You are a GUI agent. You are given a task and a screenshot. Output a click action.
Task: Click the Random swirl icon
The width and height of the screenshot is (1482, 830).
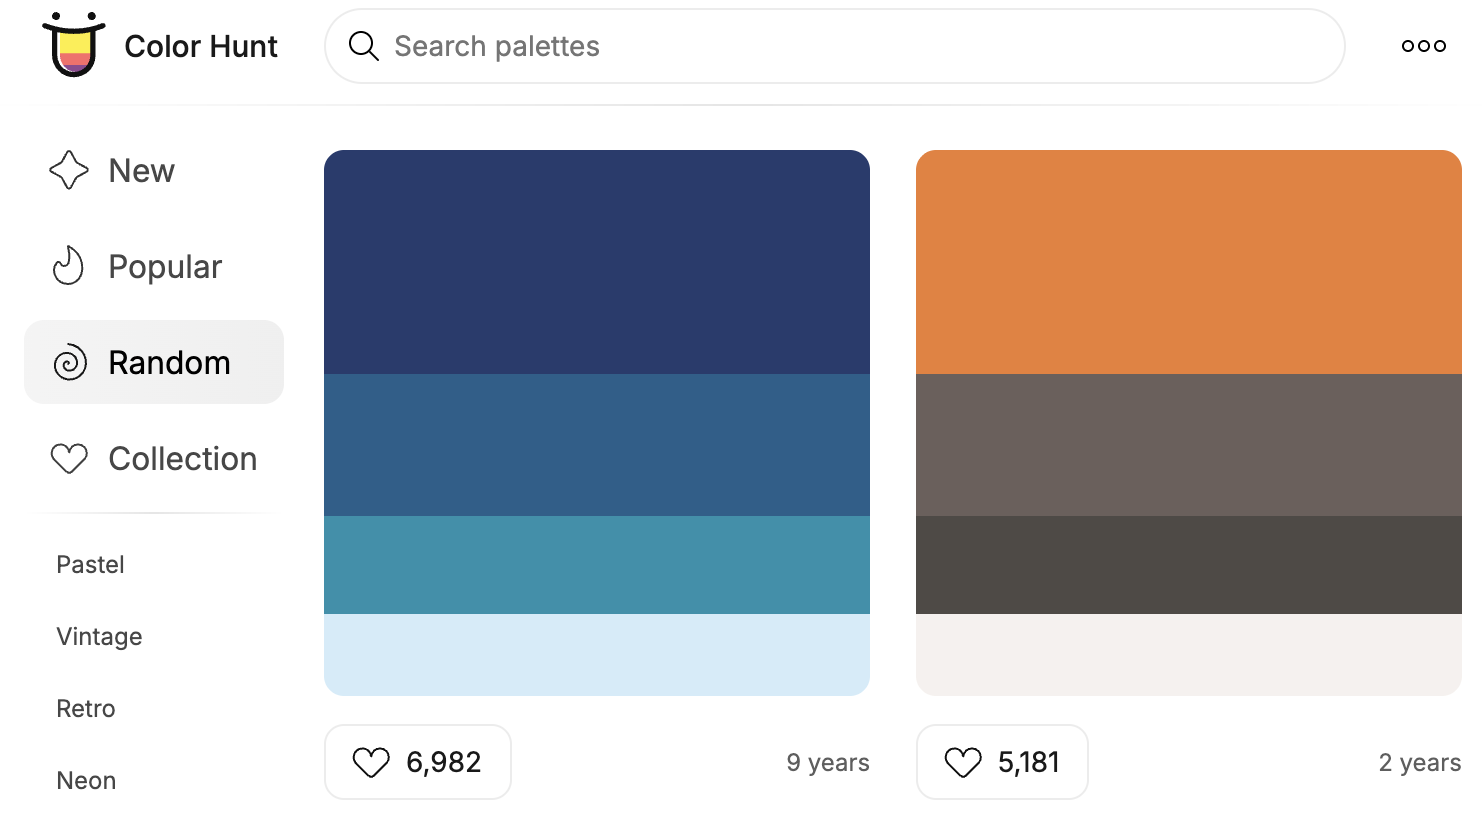point(68,362)
